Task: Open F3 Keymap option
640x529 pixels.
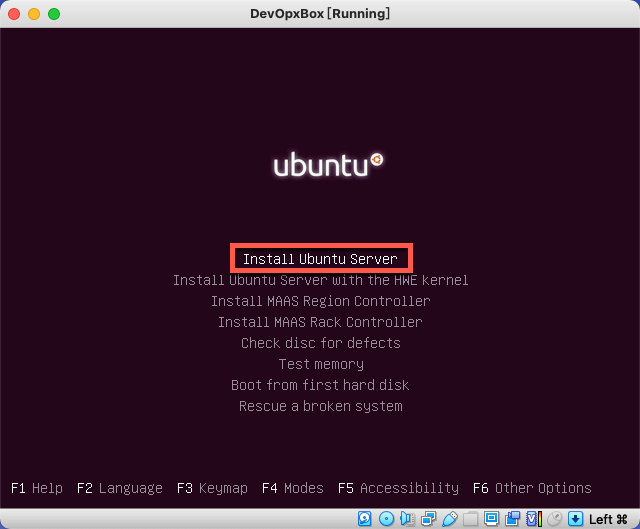Action: pos(212,488)
